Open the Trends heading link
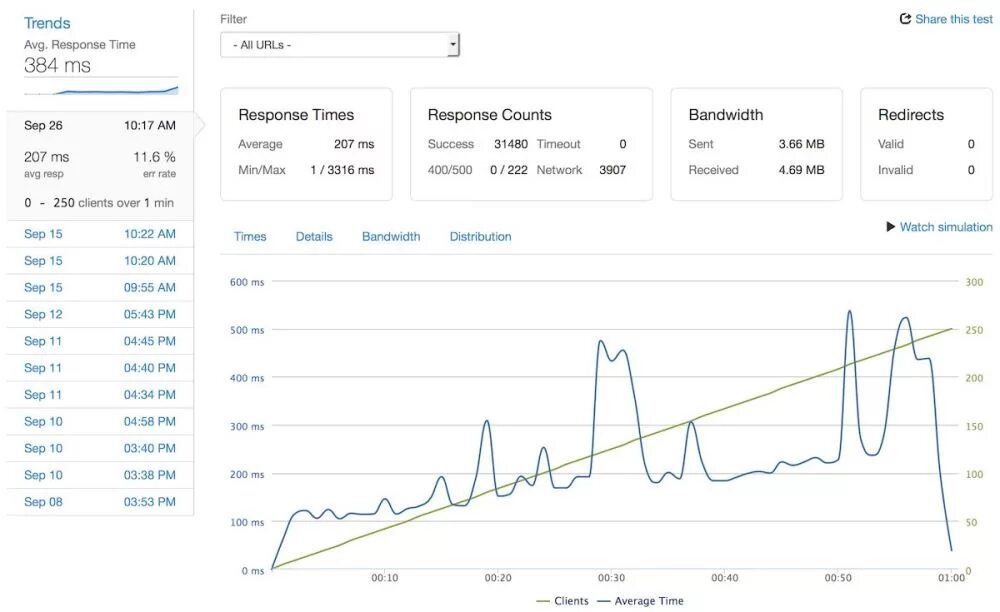Screen dimensions: 1000x612 [47, 23]
